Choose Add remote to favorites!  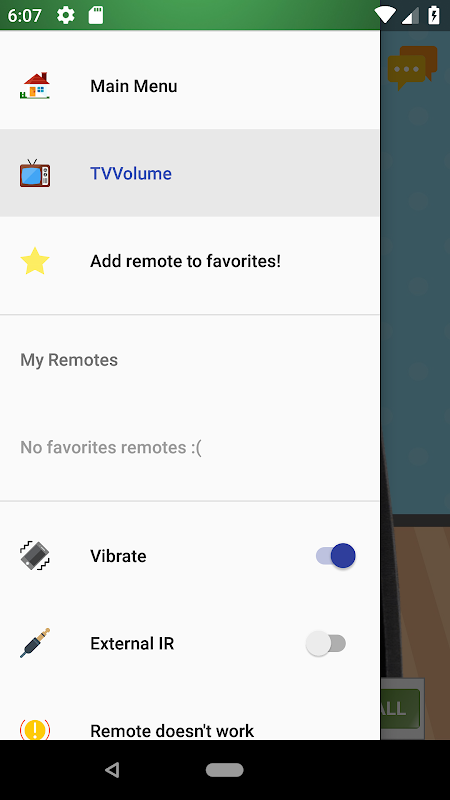pos(189,261)
